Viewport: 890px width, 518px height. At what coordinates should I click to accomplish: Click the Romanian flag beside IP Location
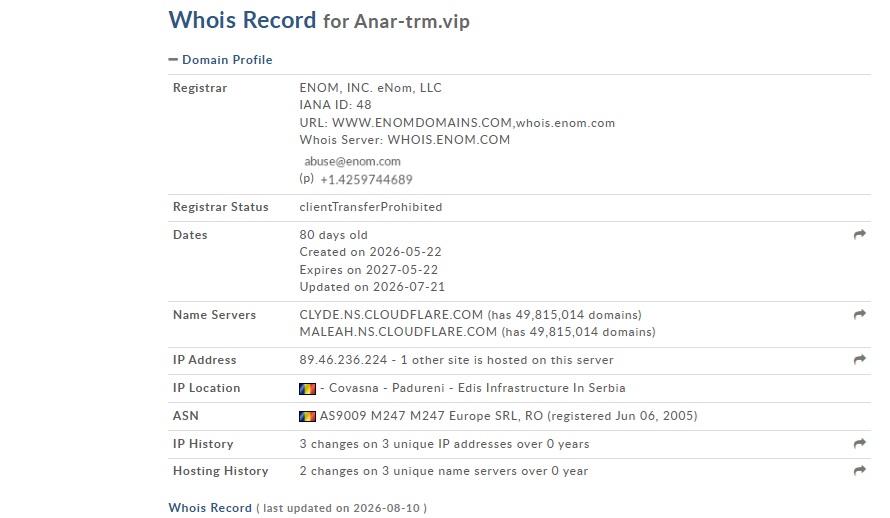(307, 389)
